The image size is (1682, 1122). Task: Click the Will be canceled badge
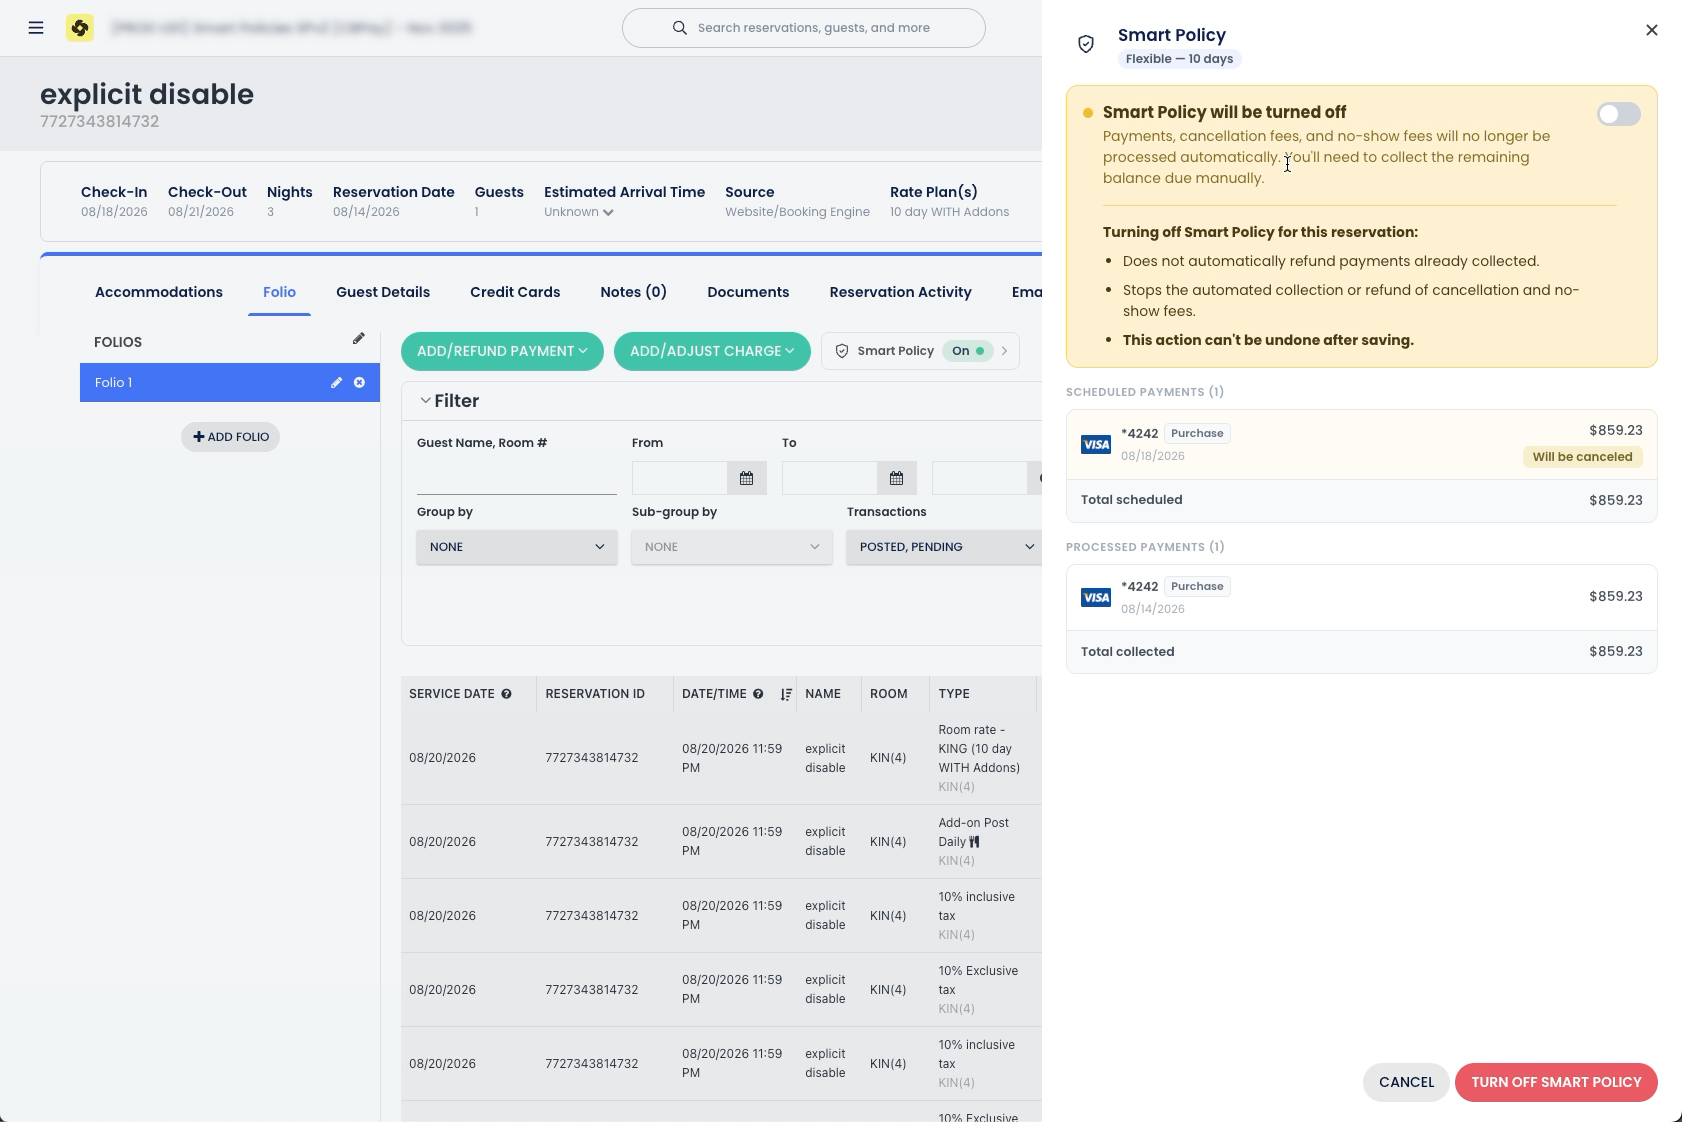click(1582, 457)
